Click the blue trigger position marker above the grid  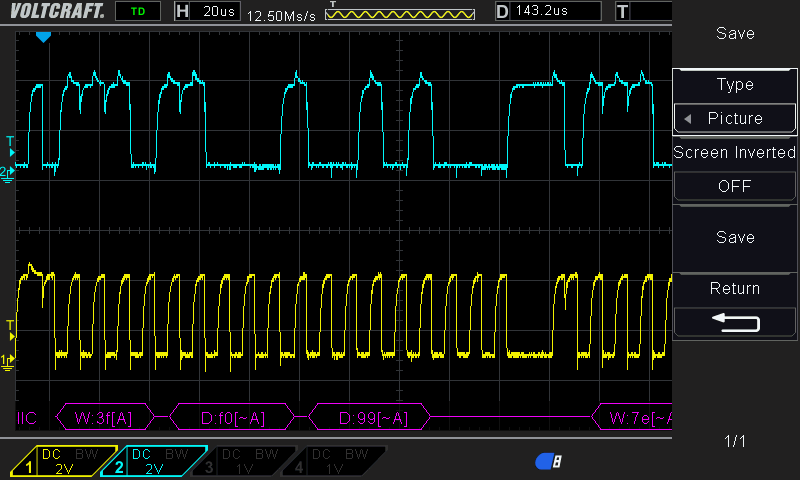pyautogui.click(x=43, y=37)
